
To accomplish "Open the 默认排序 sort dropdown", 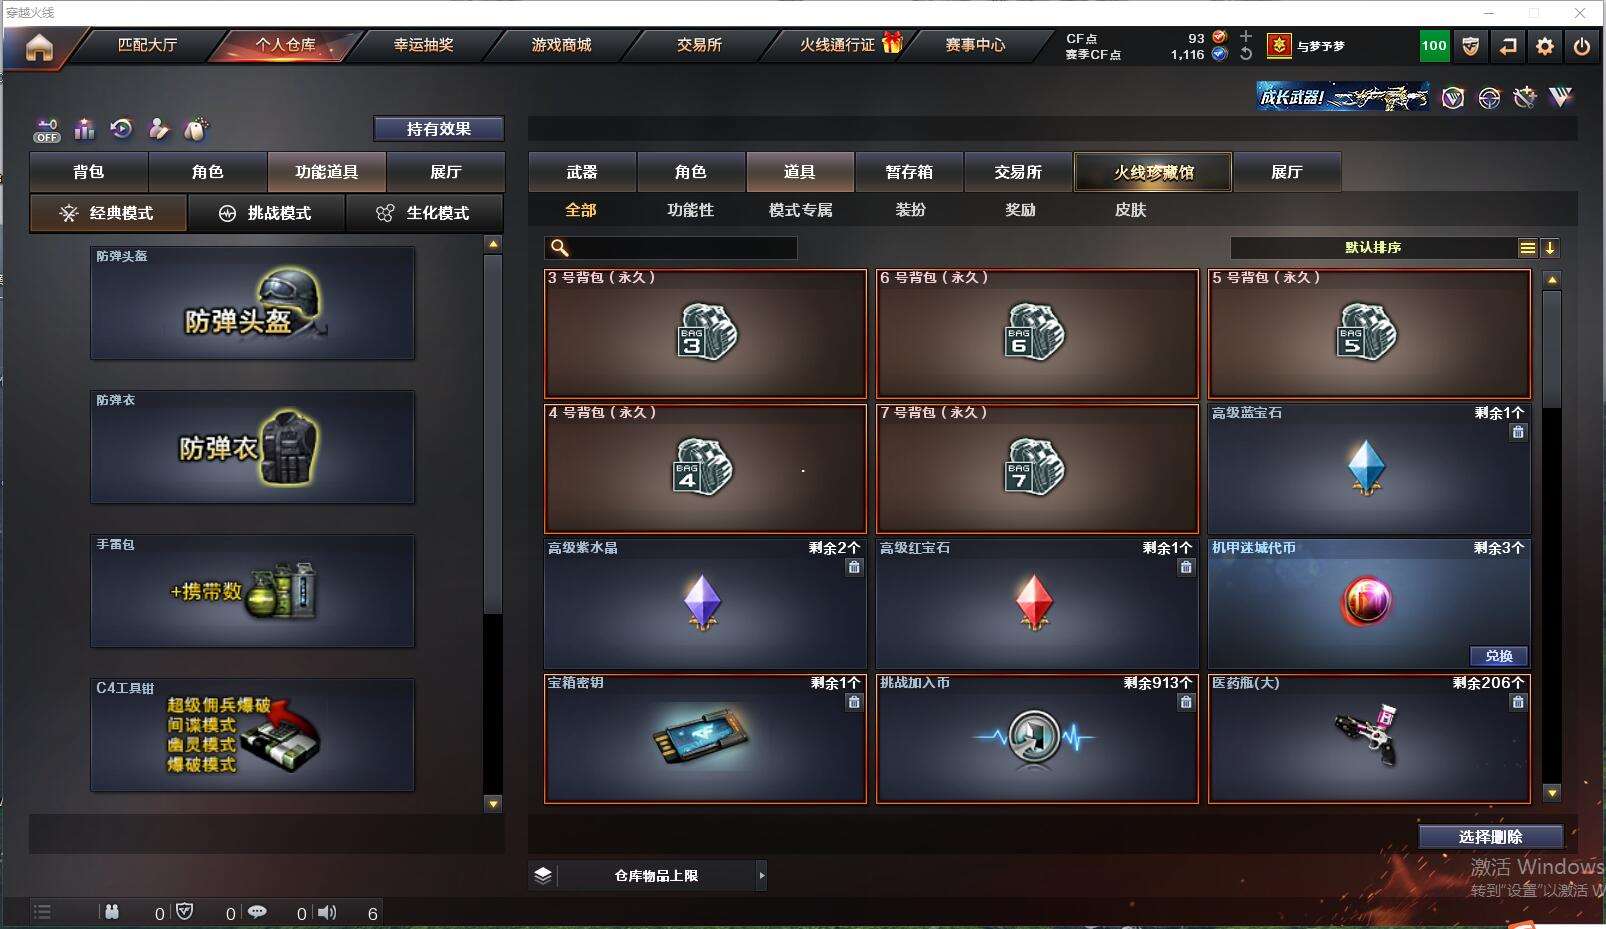I will tap(1373, 248).
